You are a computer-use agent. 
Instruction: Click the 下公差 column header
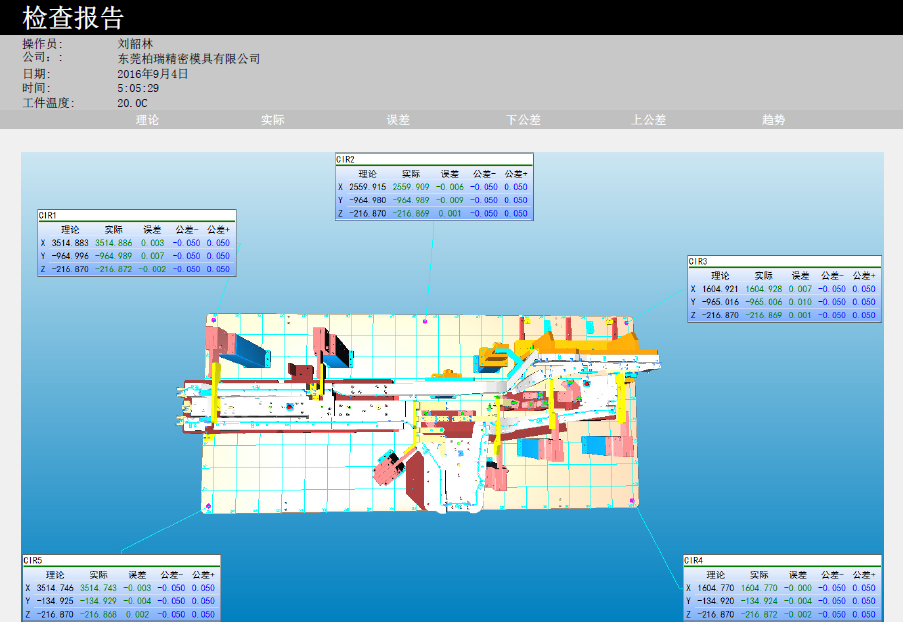click(523, 120)
